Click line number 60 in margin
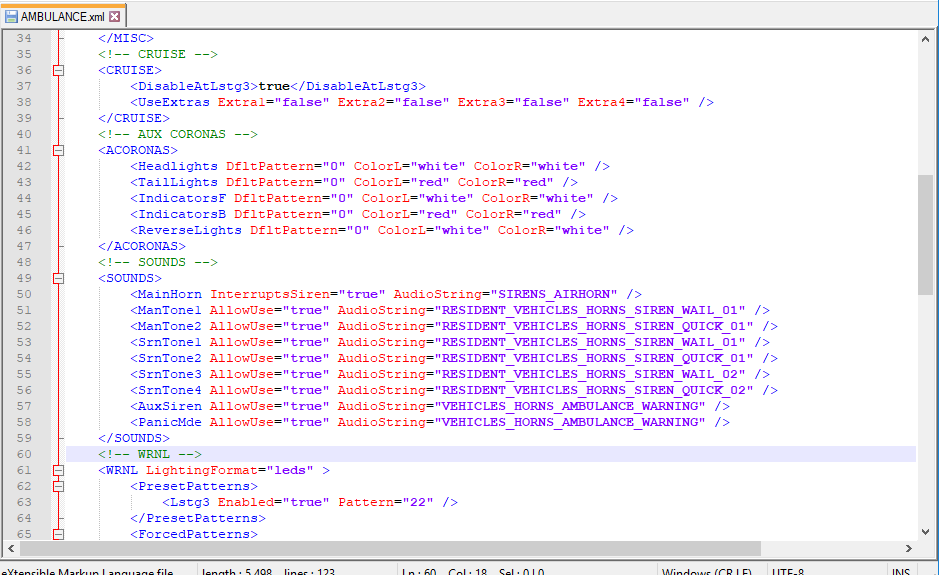 pyautogui.click(x=24, y=454)
